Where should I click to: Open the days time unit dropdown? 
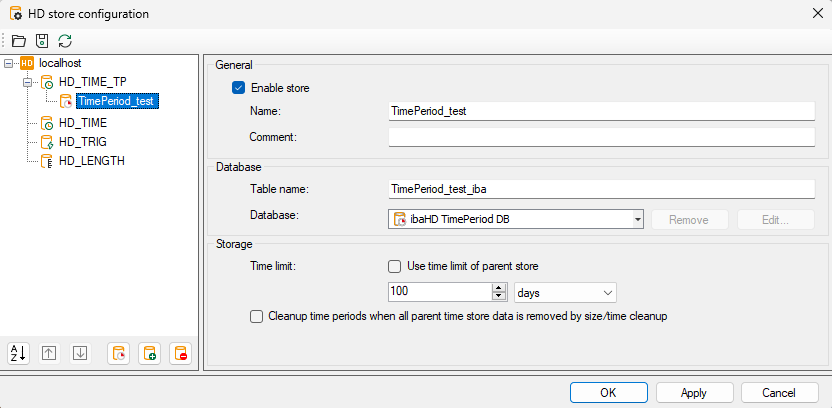click(x=565, y=292)
